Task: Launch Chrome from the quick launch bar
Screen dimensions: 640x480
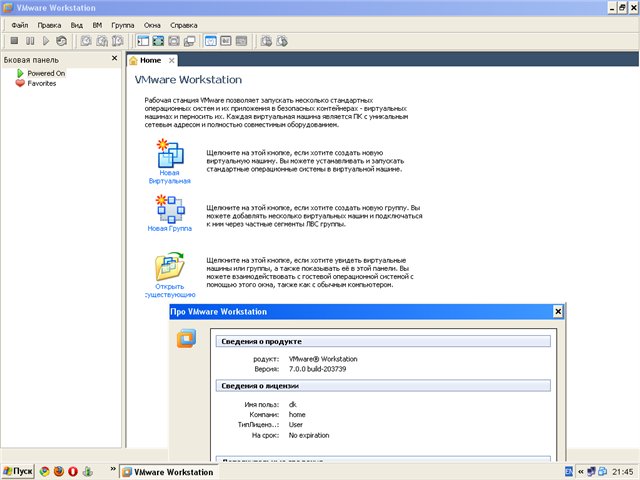Action: pyautogui.click(x=44, y=471)
